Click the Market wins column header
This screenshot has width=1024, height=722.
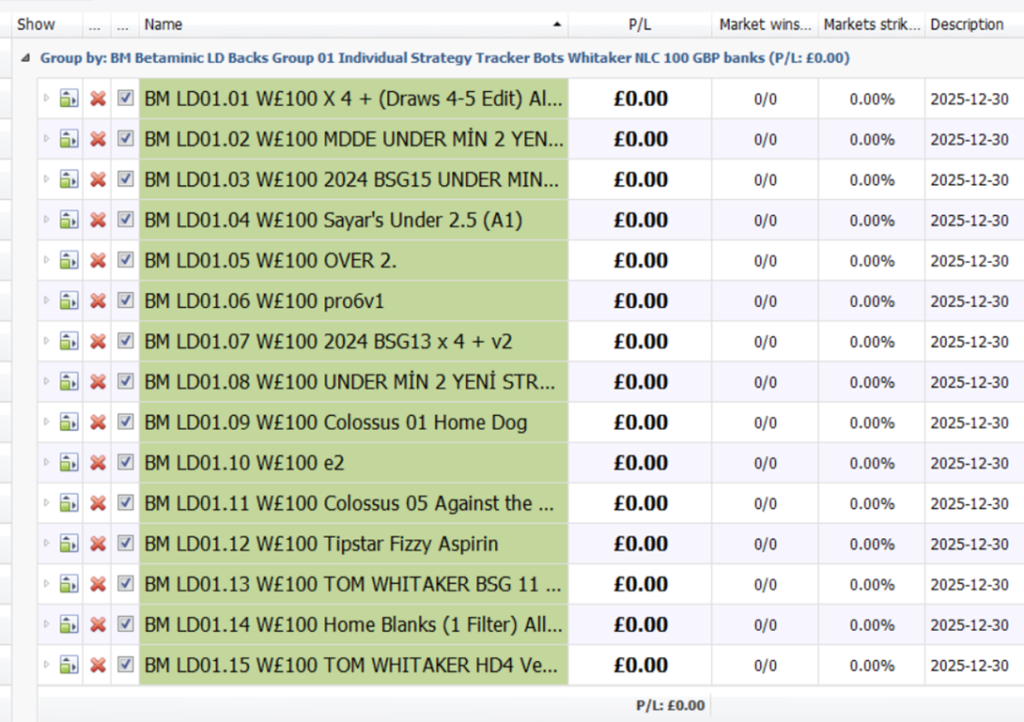pos(765,24)
